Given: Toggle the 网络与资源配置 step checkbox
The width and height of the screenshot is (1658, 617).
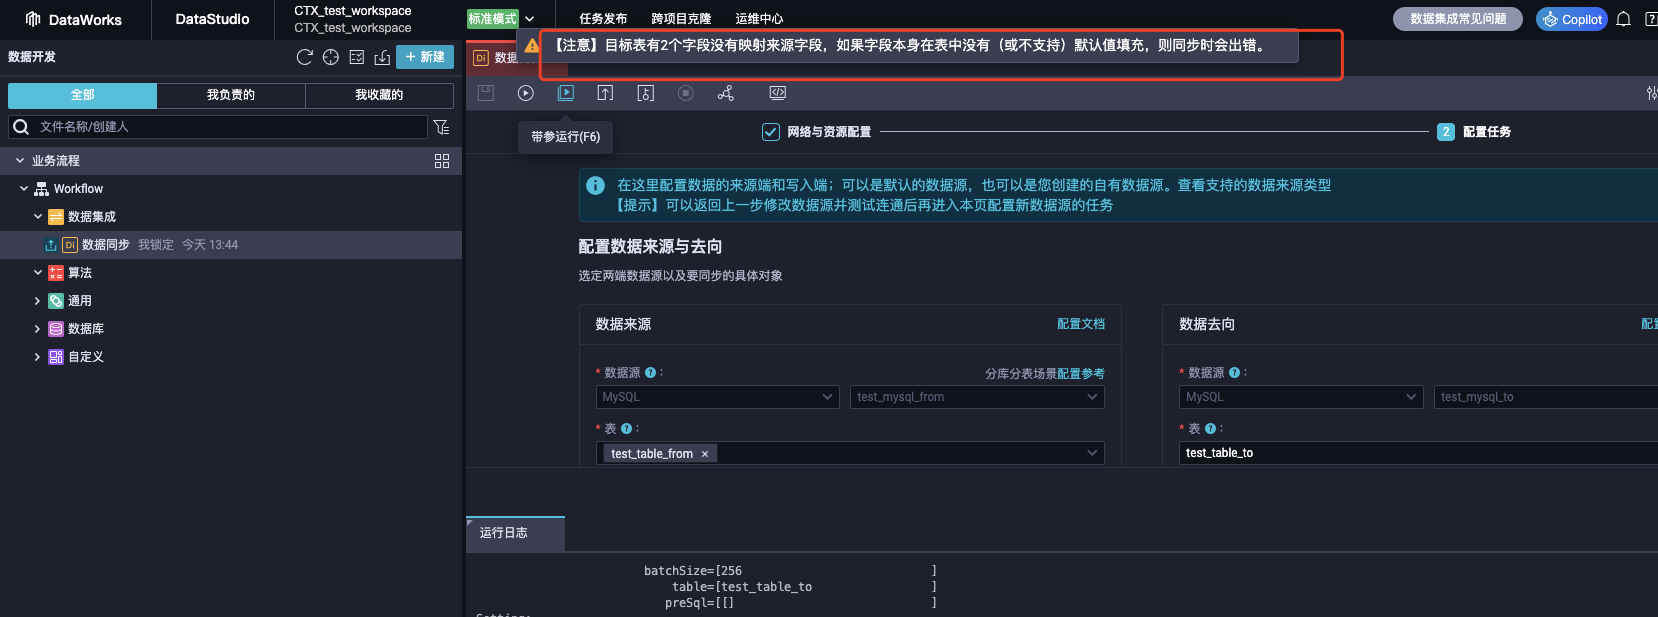Looking at the screenshot, I should (771, 132).
